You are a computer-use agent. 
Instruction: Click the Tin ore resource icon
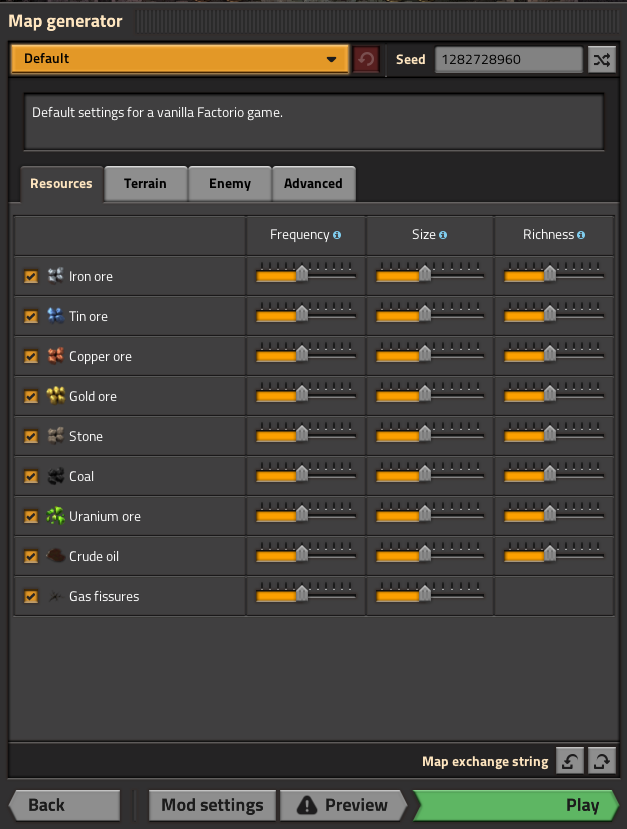tap(56, 316)
